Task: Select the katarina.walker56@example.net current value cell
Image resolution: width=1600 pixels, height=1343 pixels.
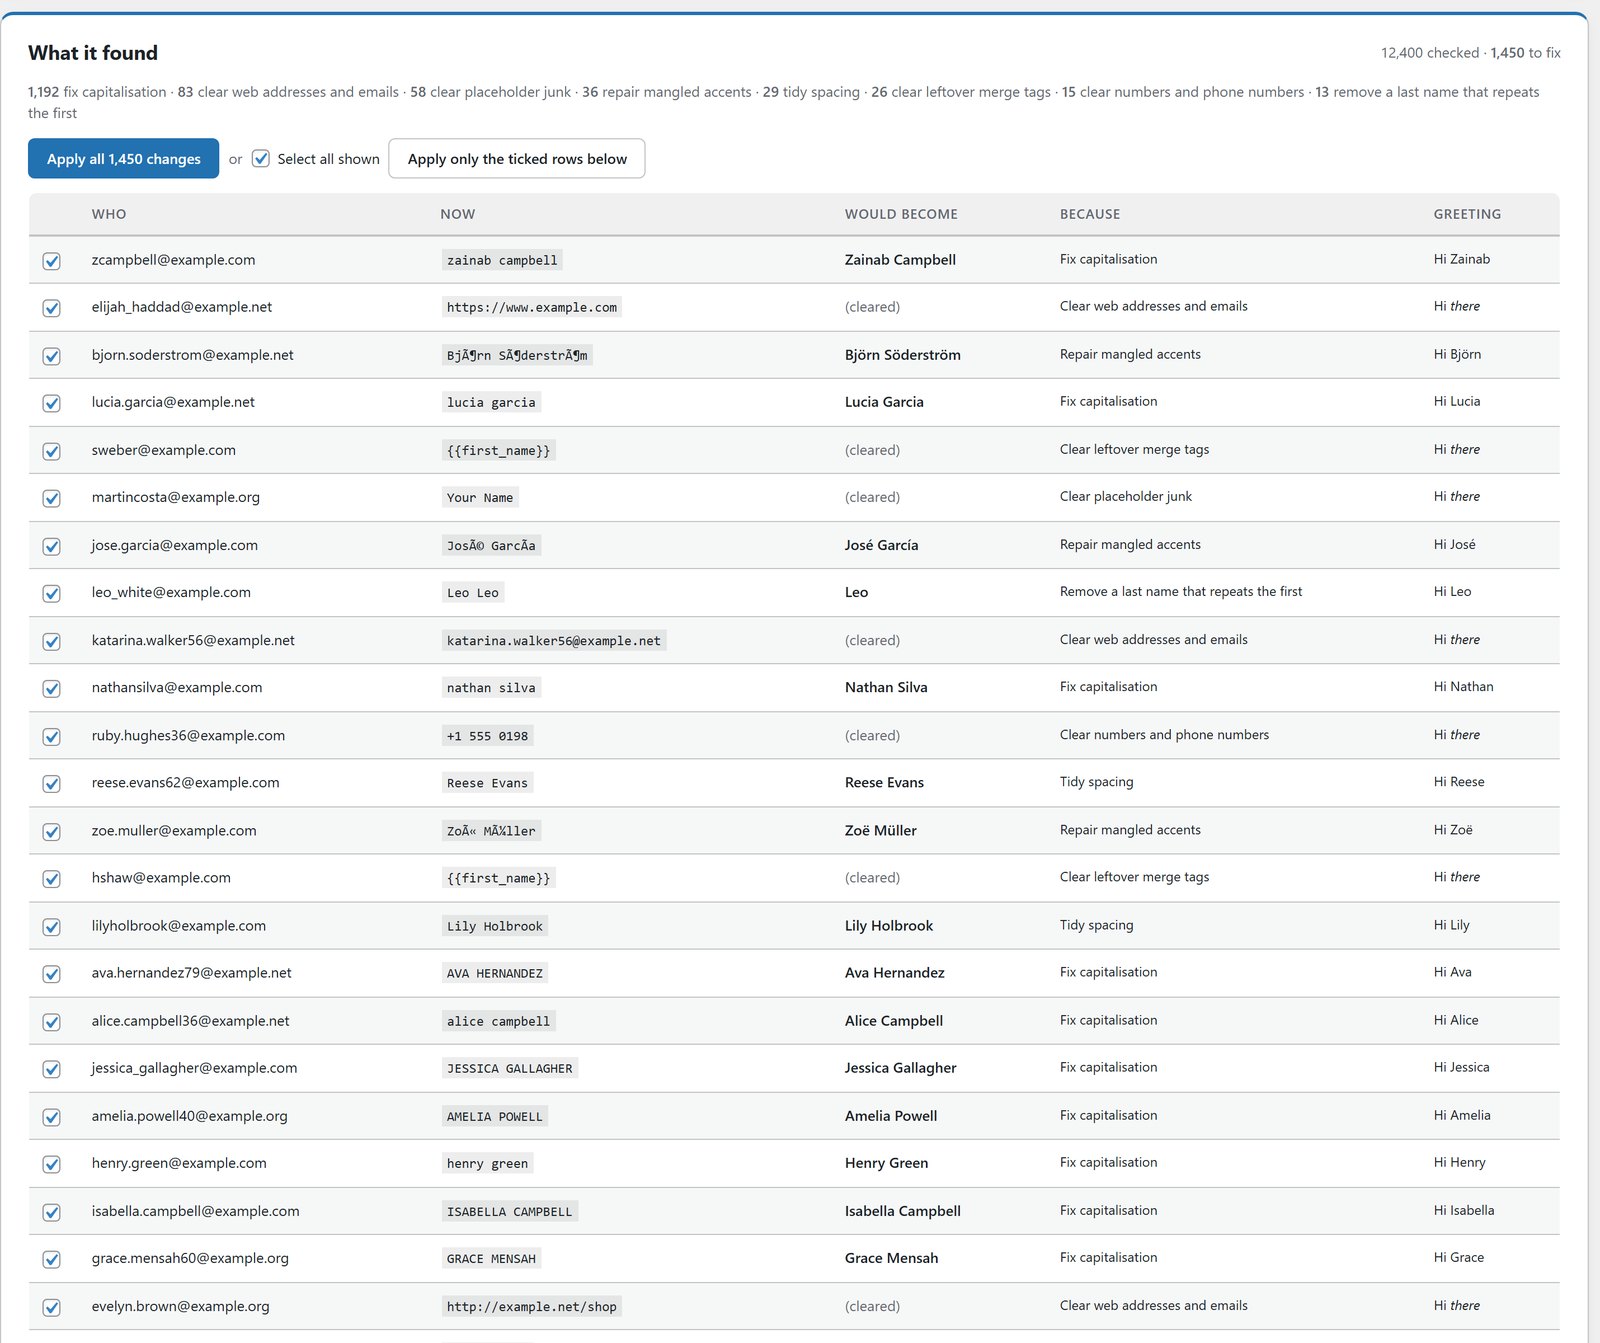Action: (554, 641)
